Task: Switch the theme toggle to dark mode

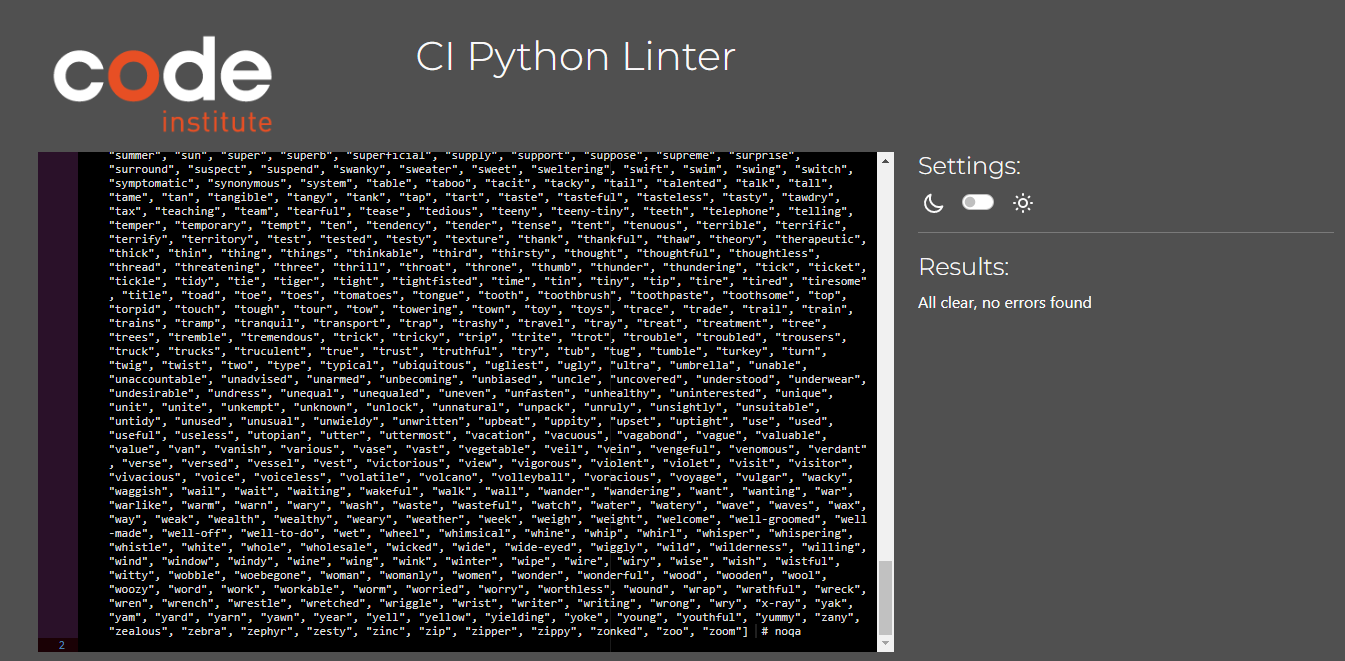Action: (x=977, y=202)
